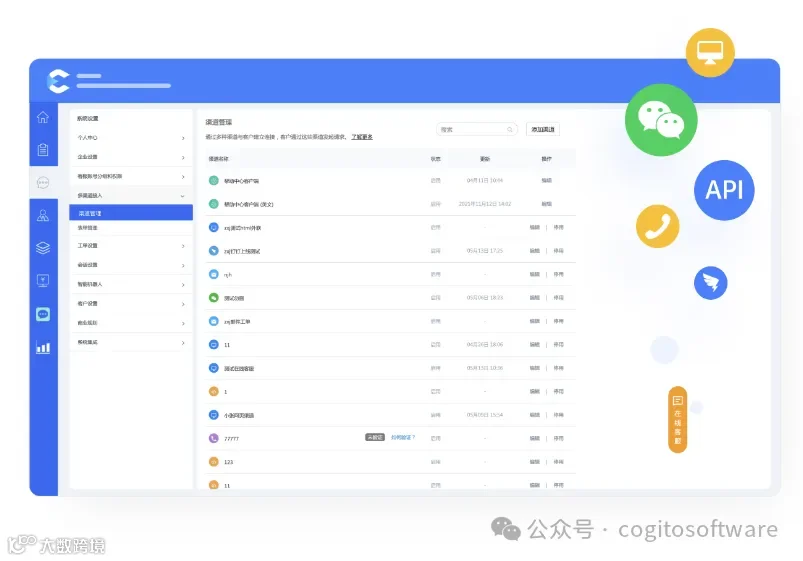Image resolution: width=803 pixels, height=561 pixels.
Task: Click the 添加渠道 button
Action: [x=543, y=130]
